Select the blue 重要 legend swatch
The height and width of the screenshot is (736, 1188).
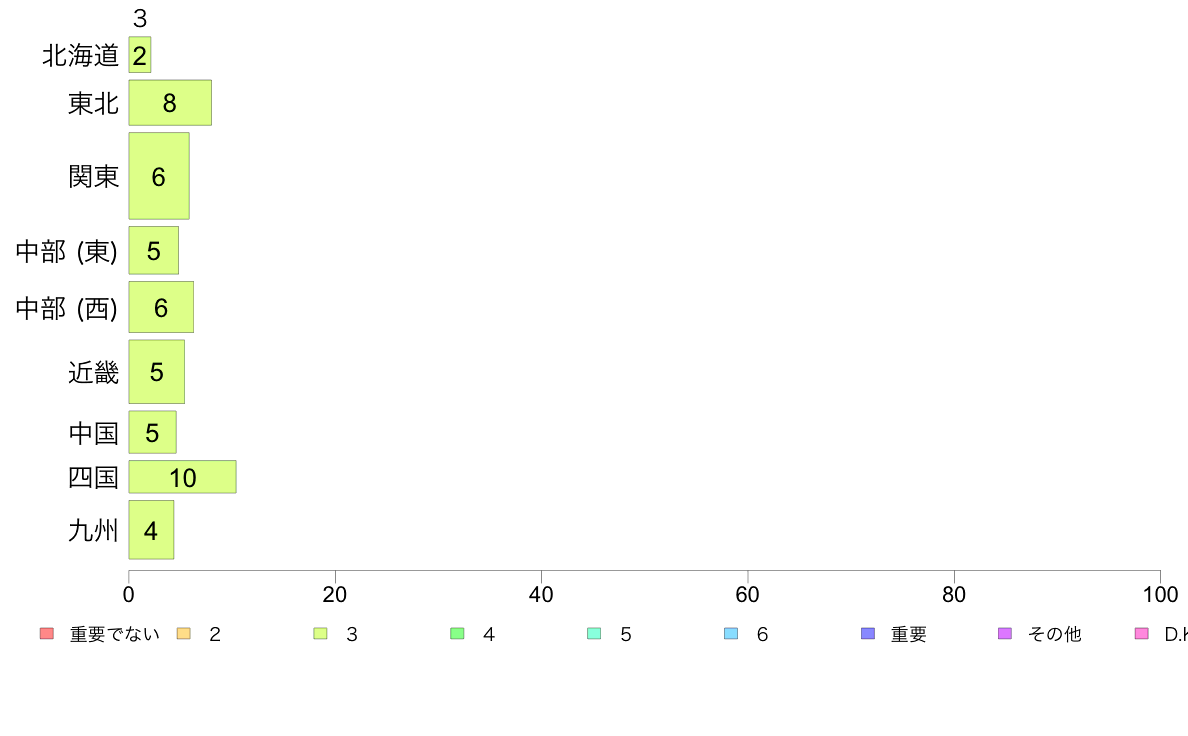[x=868, y=634]
